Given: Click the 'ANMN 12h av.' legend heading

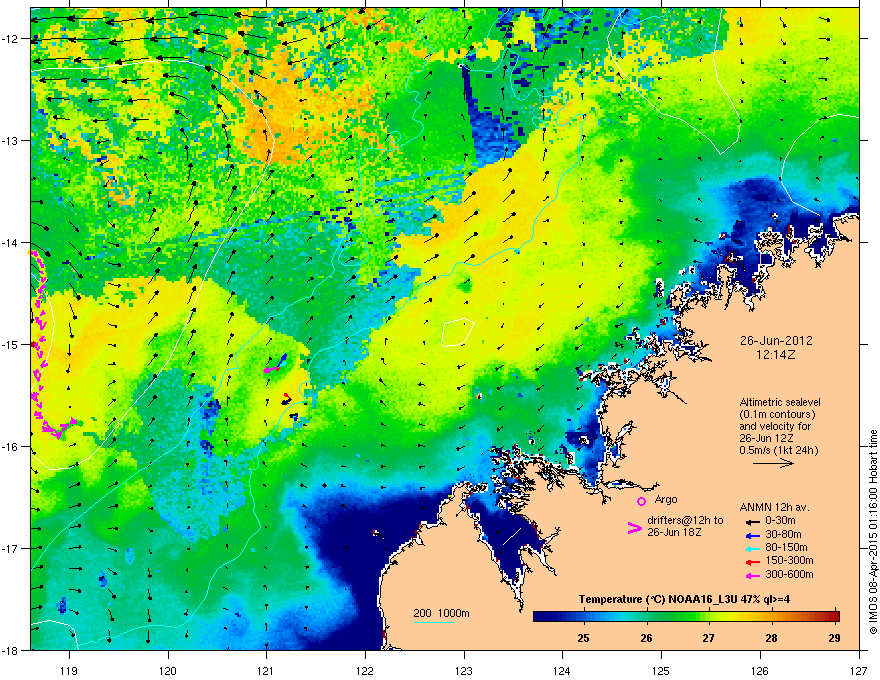Looking at the screenshot, I should [x=774, y=508].
